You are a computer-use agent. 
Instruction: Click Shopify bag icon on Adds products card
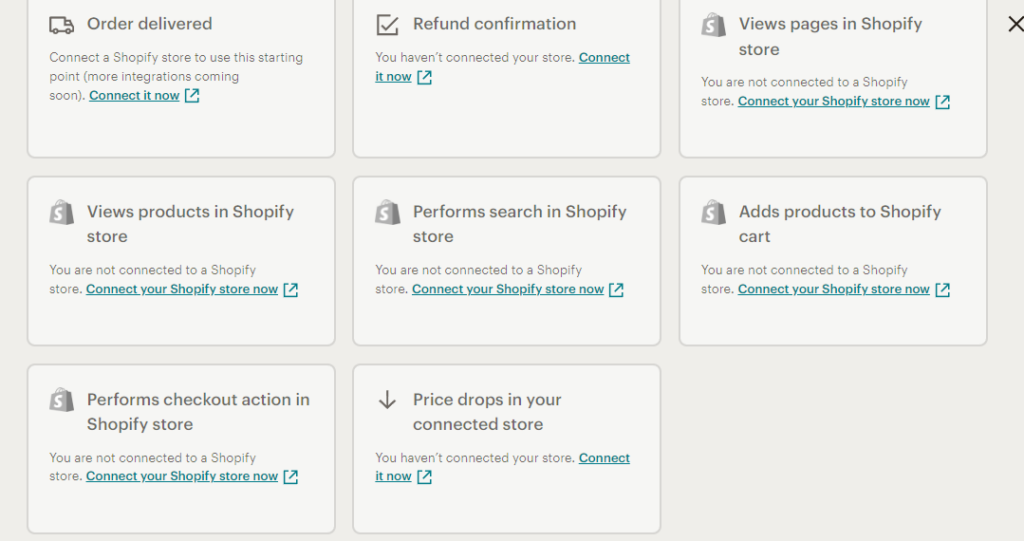coord(713,212)
